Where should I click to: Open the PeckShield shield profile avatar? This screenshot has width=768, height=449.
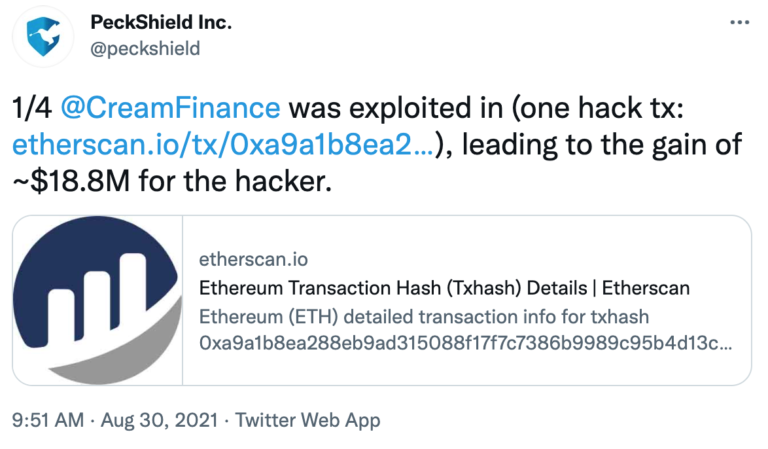pyautogui.click(x=43, y=36)
